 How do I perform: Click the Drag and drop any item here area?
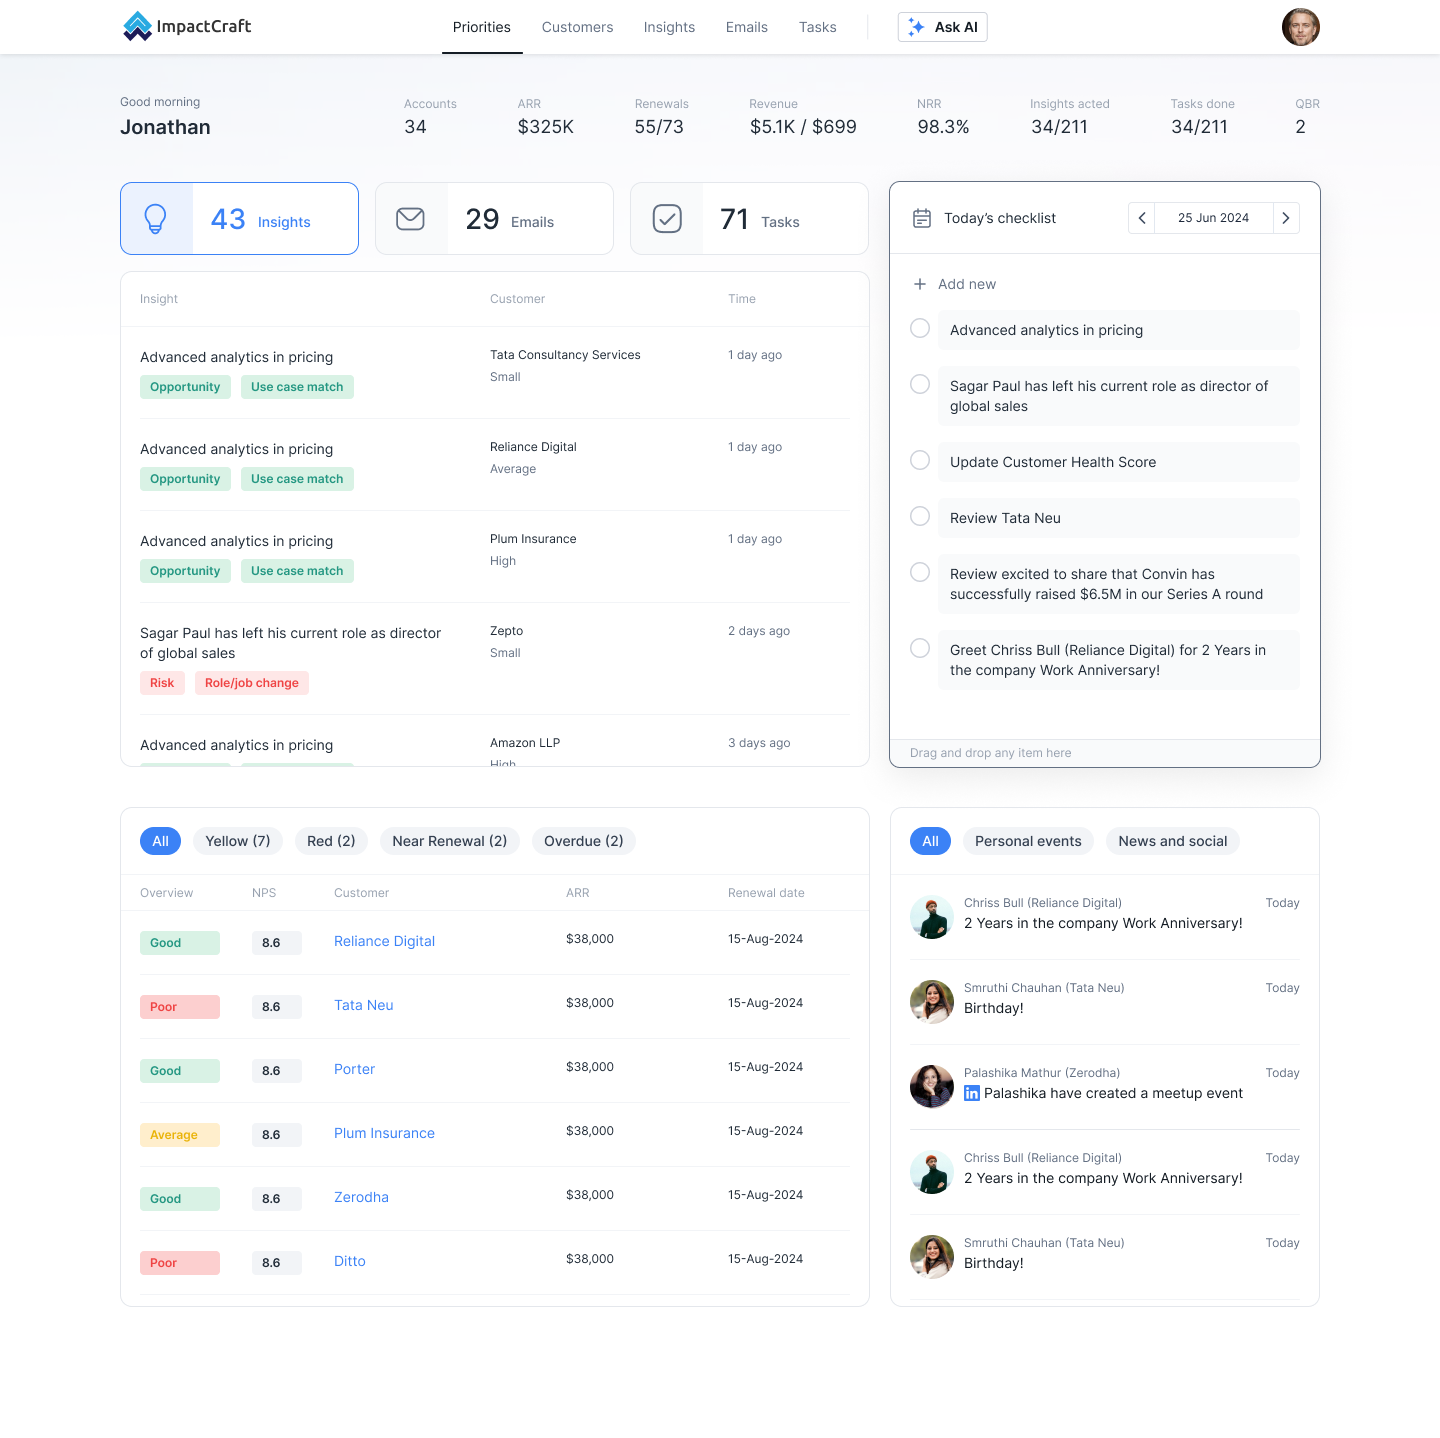(1105, 753)
